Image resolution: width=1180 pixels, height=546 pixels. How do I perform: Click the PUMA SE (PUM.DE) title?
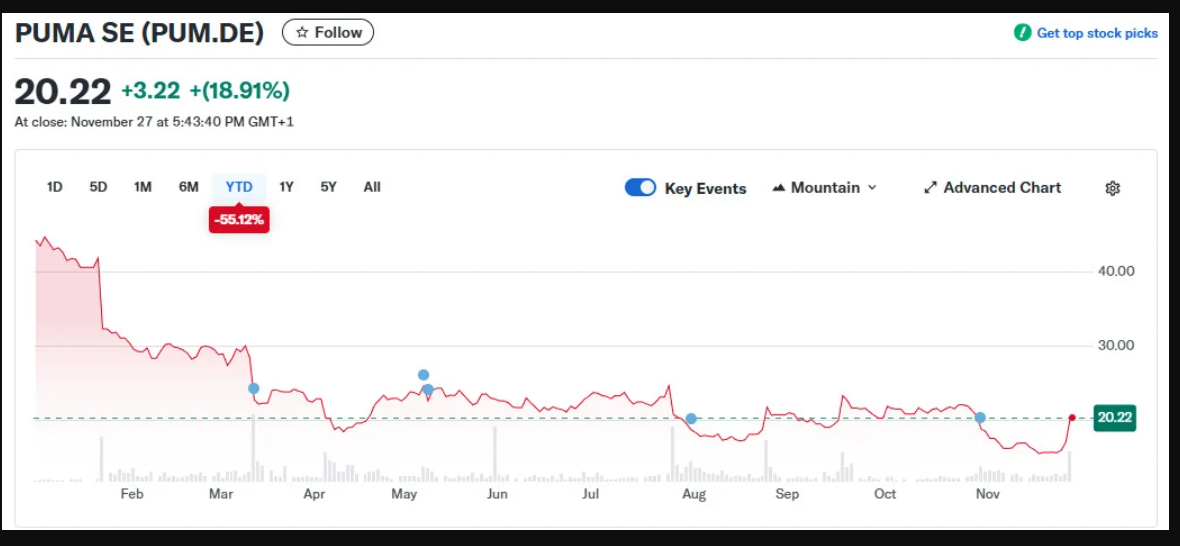tap(139, 33)
